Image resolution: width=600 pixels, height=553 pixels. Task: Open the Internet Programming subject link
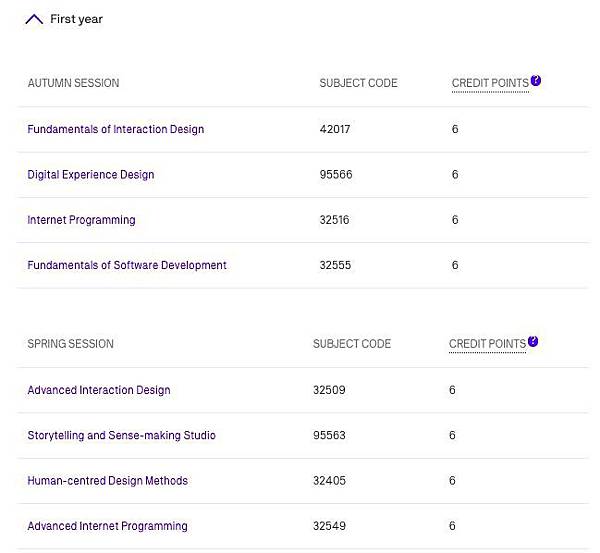81,220
